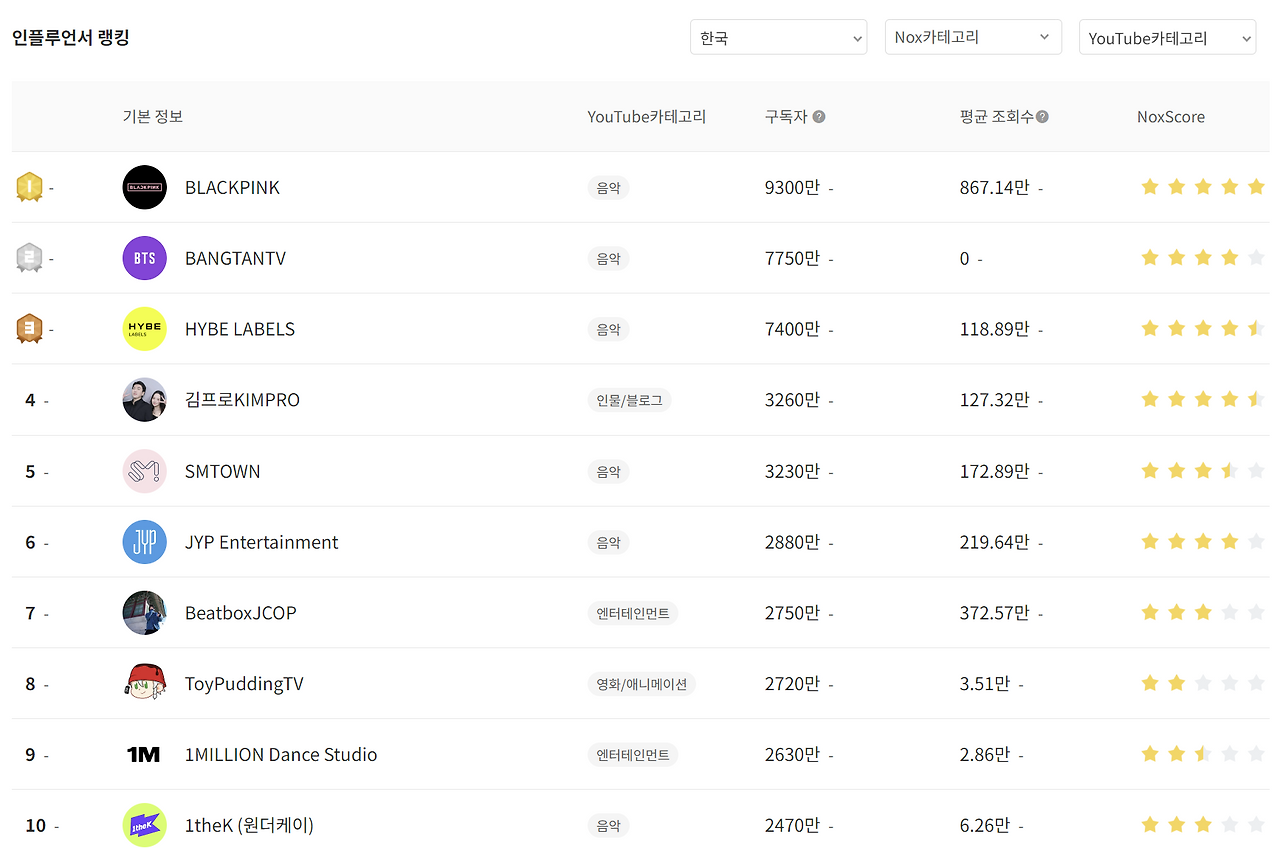Click the 엔터테인먼트 tag for 1MILLION Dance Studio
Image resolution: width=1280 pixels, height=848 pixels.
(632, 755)
